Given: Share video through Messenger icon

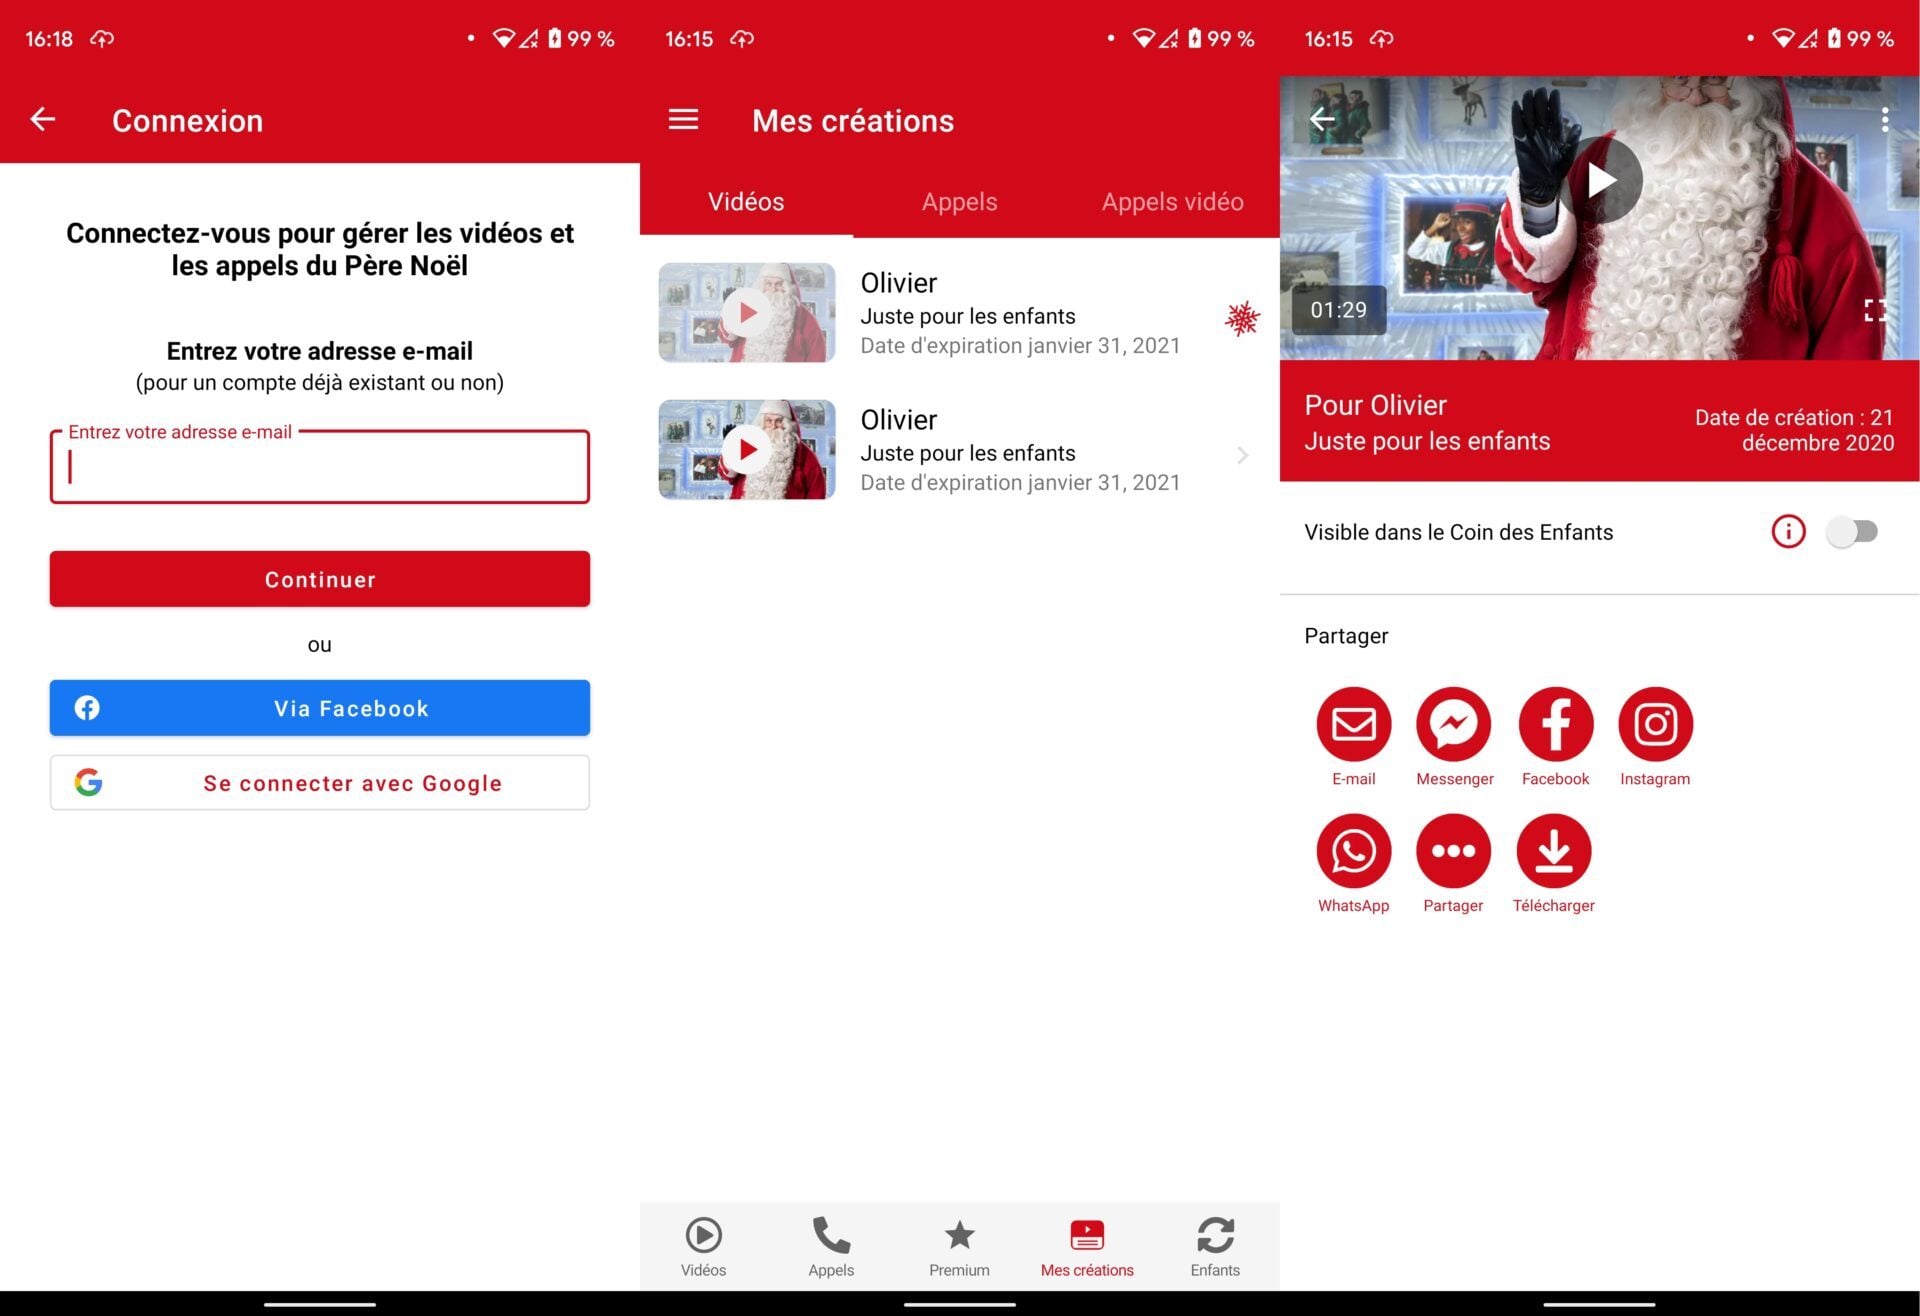Looking at the screenshot, I should coord(1453,724).
